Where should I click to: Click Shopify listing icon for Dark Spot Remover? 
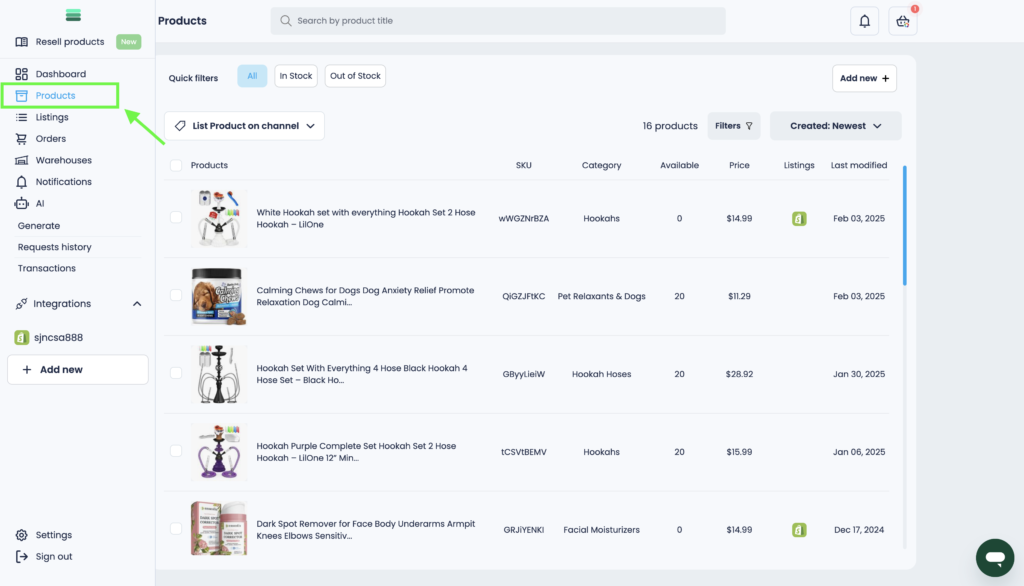799,529
